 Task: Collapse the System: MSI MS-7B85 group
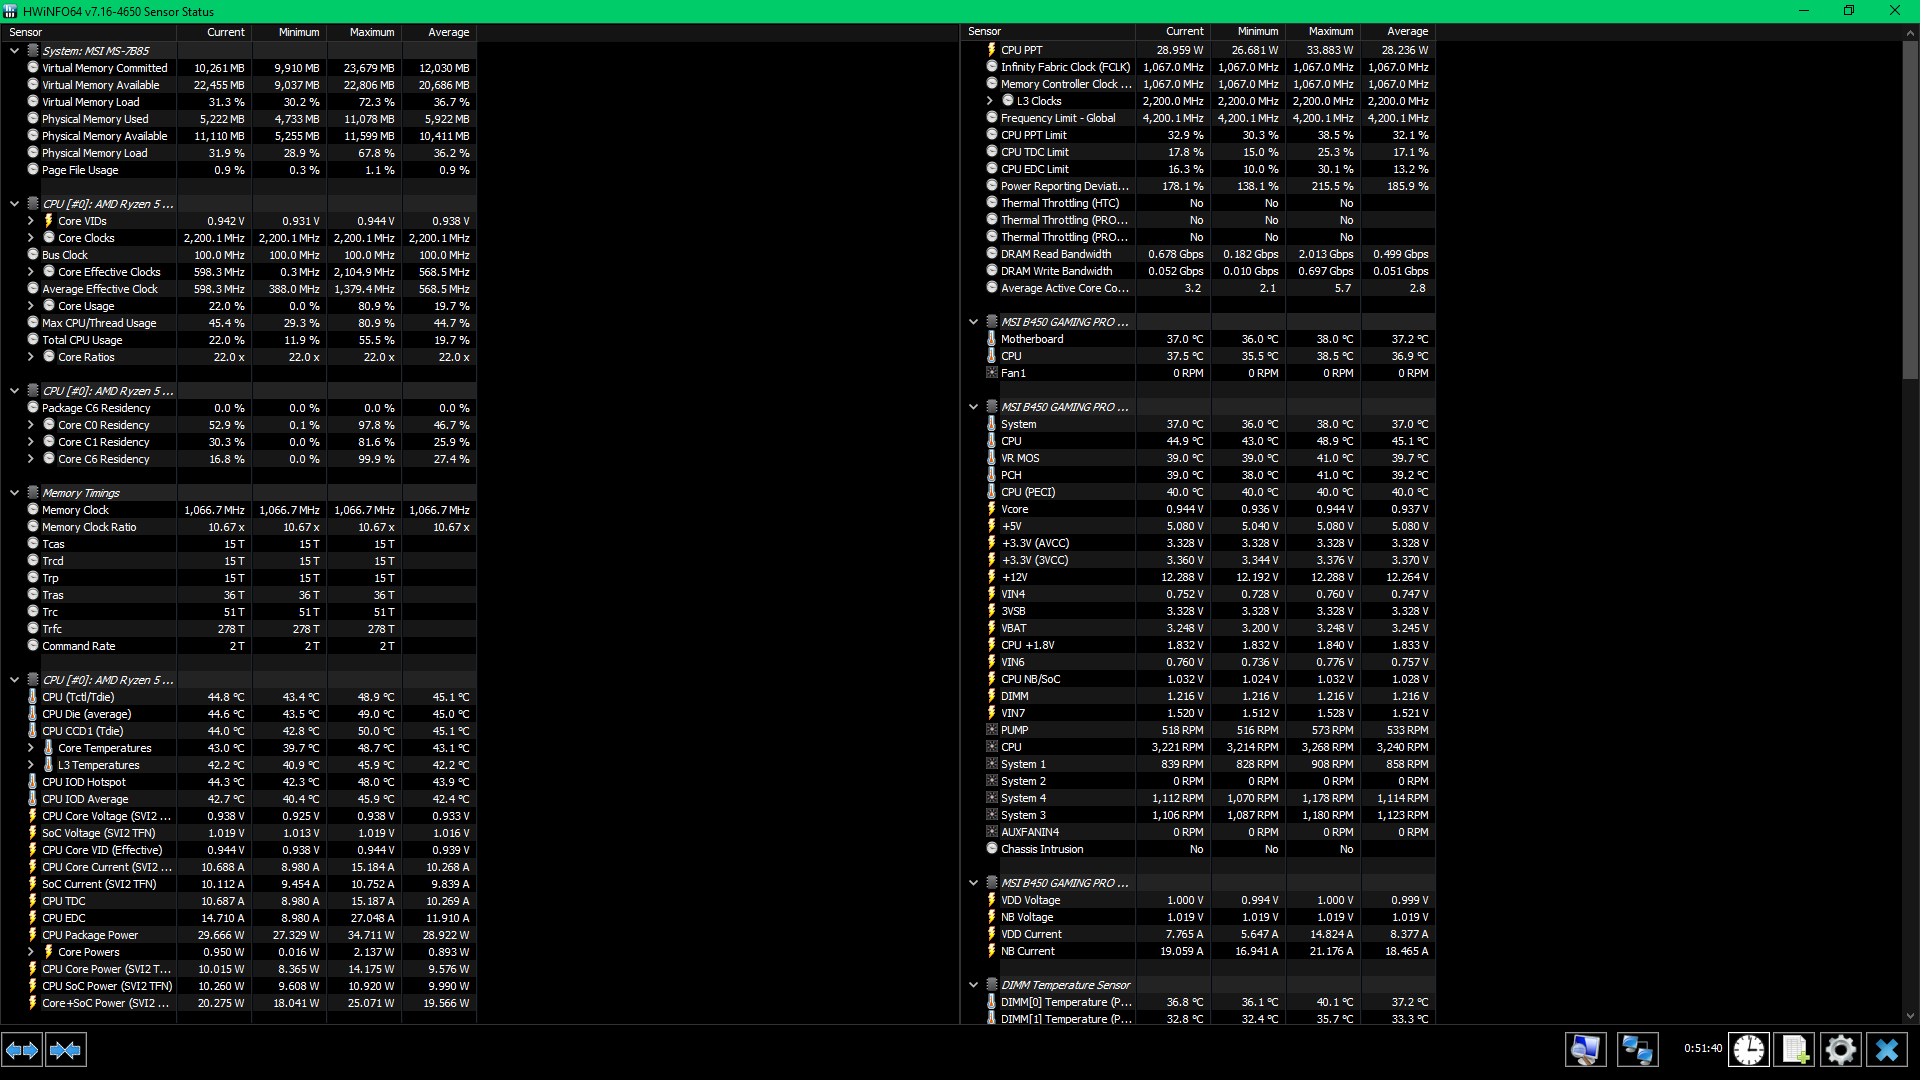(x=14, y=51)
